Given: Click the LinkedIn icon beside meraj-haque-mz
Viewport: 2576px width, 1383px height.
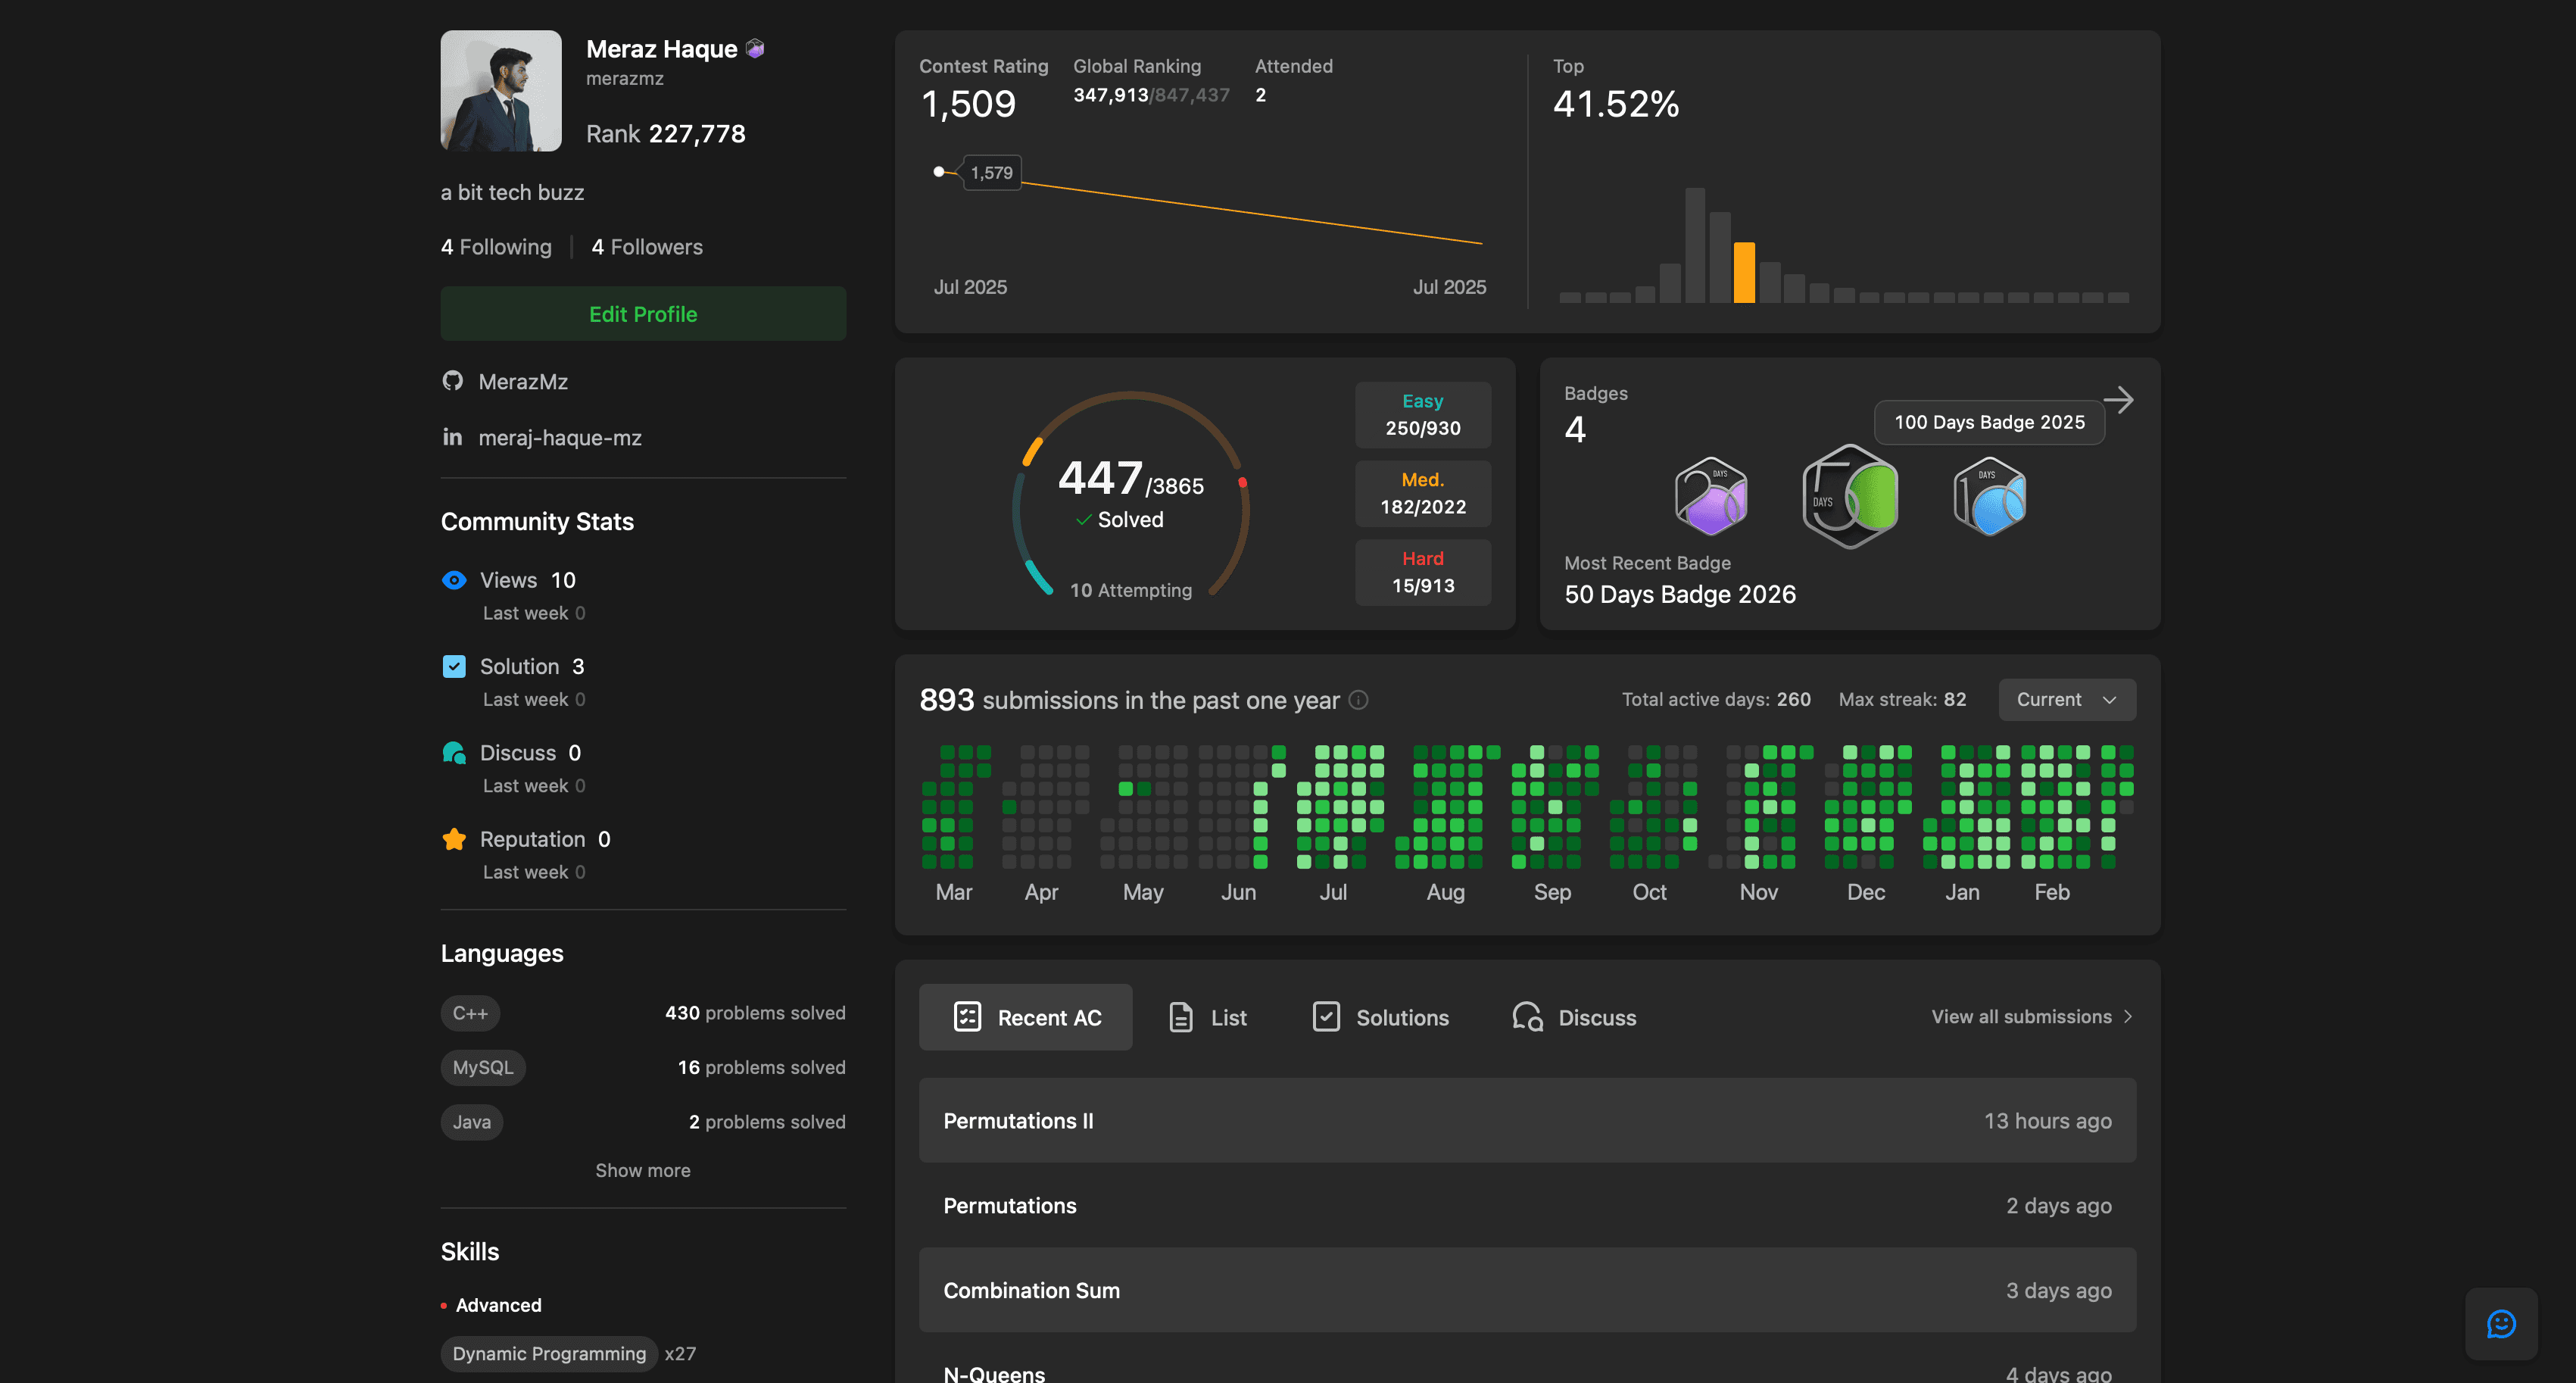Looking at the screenshot, I should [453, 437].
